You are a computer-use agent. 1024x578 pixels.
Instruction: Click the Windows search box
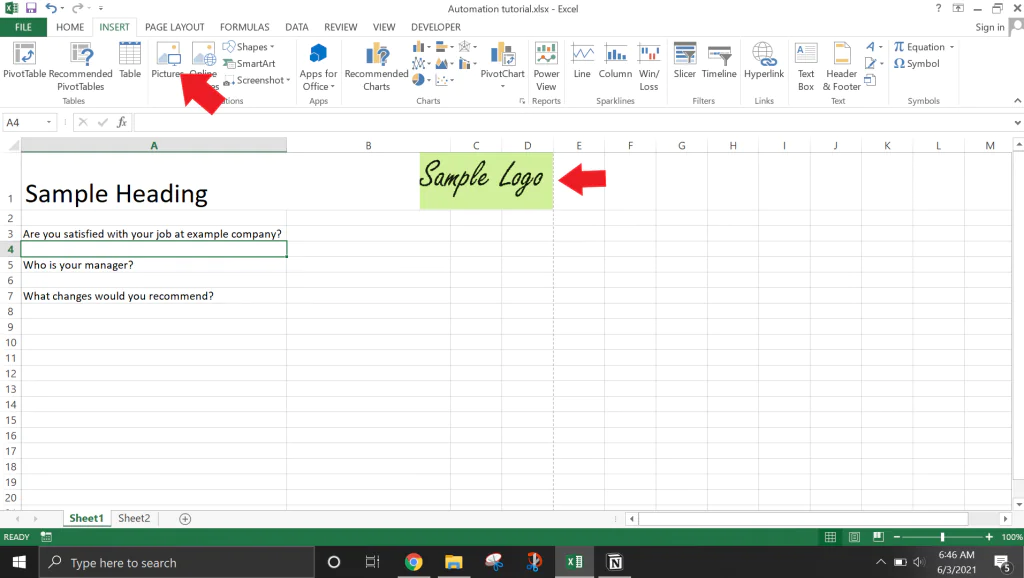[x=176, y=562]
